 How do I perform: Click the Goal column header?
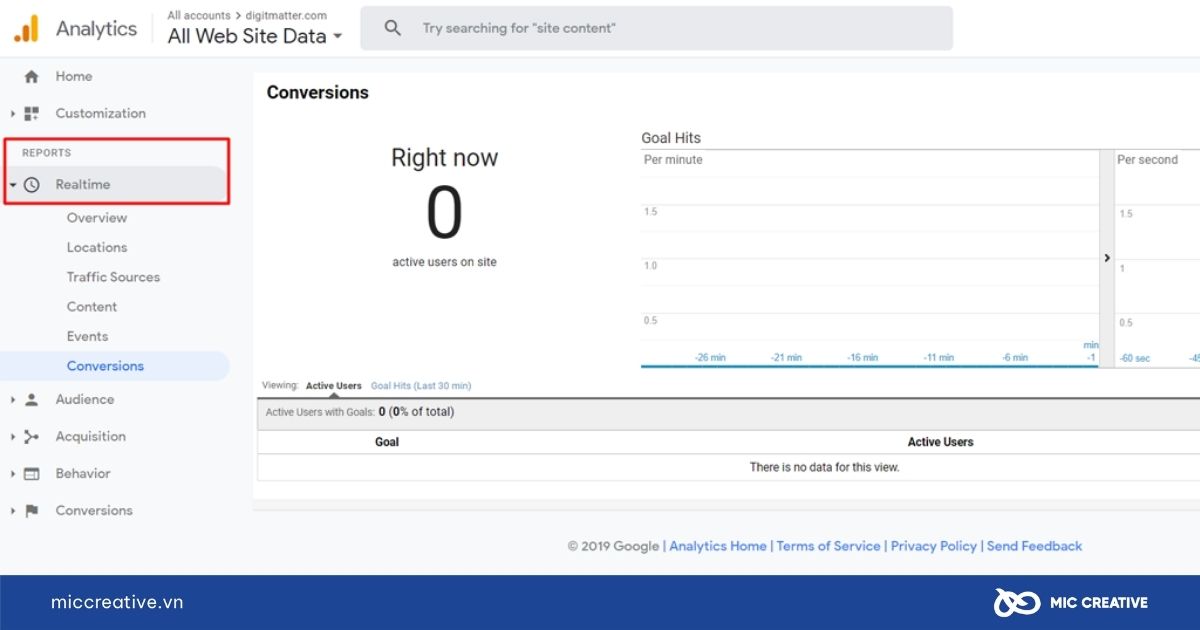click(x=387, y=442)
